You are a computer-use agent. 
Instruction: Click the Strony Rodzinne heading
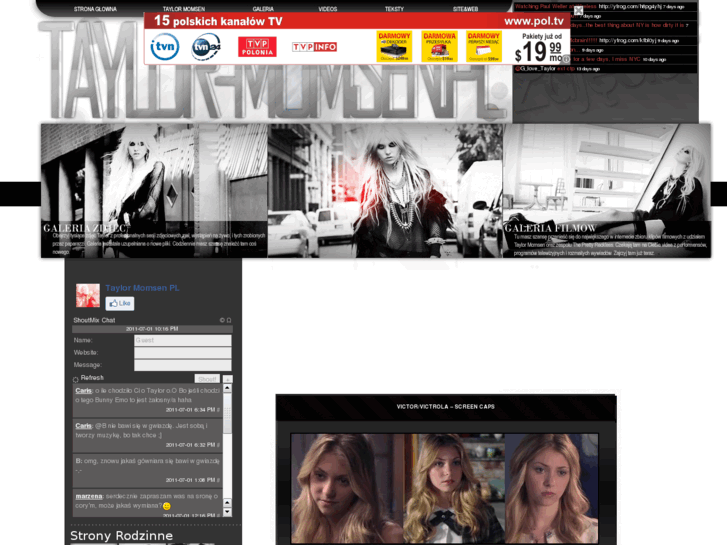tap(121, 536)
